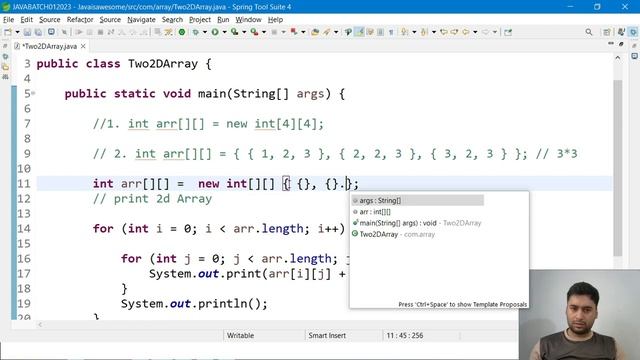Click the Coverage launch icon
640x360 pixels.
pyautogui.click(x=235, y=32)
